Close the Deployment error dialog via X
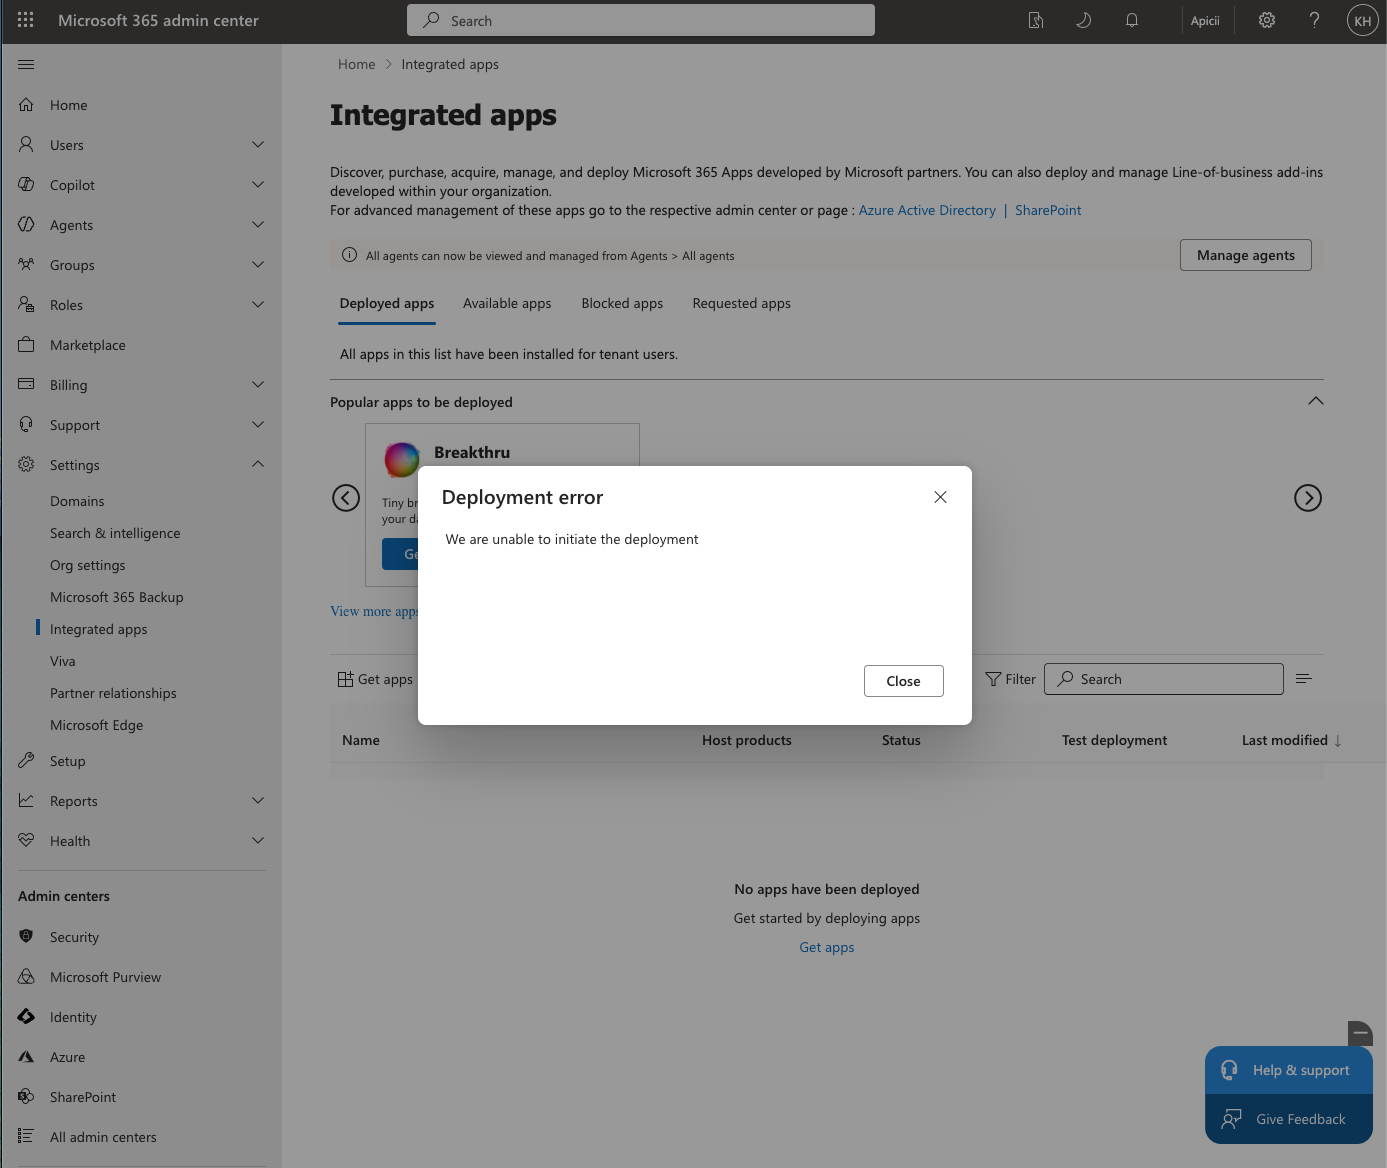The width and height of the screenshot is (1387, 1168). coord(940,497)
